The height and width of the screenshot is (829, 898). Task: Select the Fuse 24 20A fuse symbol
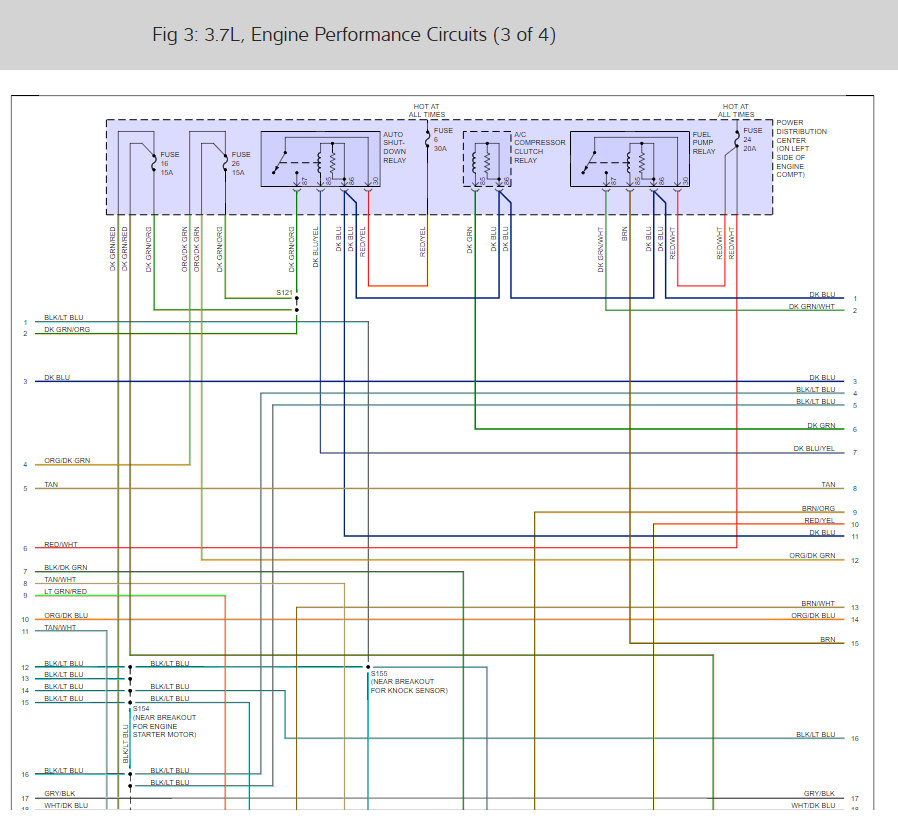736,139
